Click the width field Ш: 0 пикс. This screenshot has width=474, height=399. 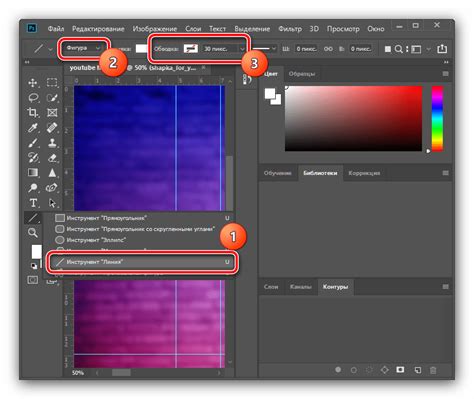coord(307,49)
